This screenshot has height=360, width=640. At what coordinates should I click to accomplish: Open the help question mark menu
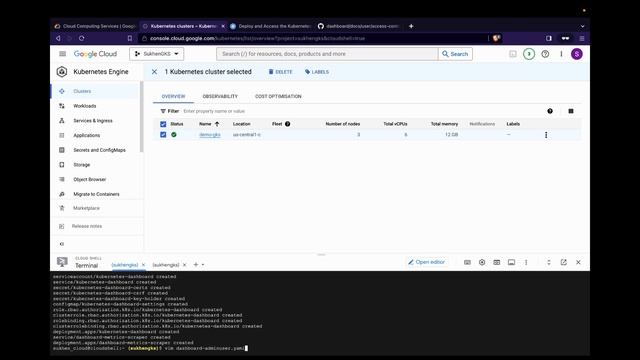545,54
